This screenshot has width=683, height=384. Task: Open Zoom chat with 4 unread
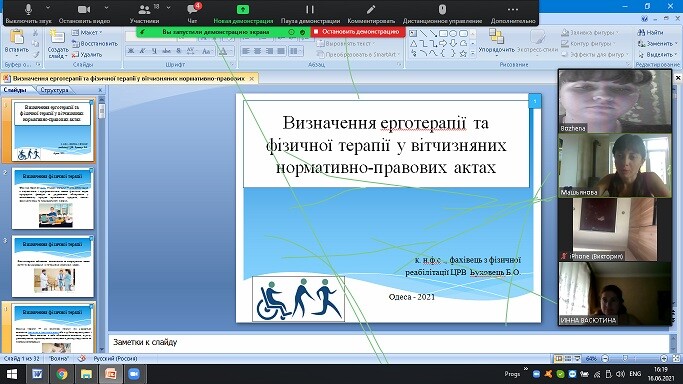coord(192,13)
